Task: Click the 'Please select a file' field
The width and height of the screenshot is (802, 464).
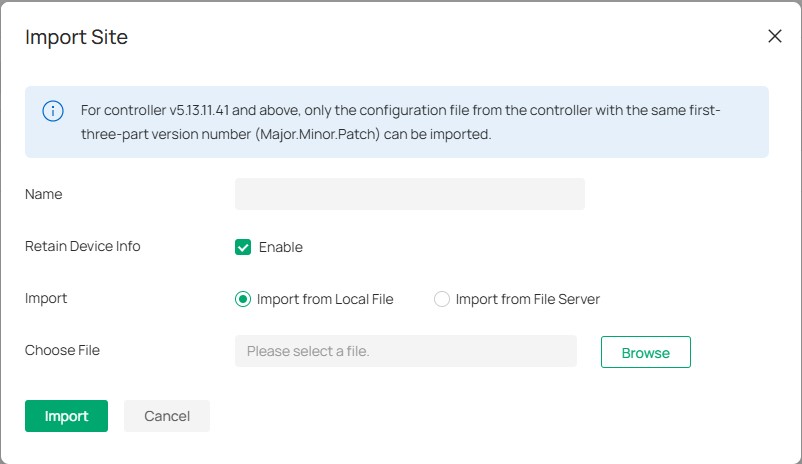Action: 405,351
